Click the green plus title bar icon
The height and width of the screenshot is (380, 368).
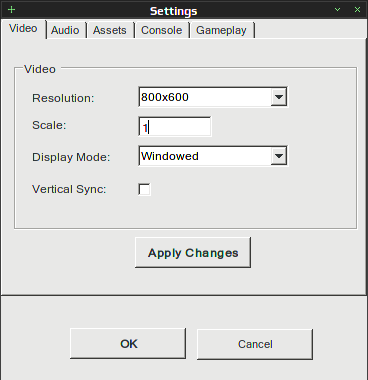pos(11,9)
